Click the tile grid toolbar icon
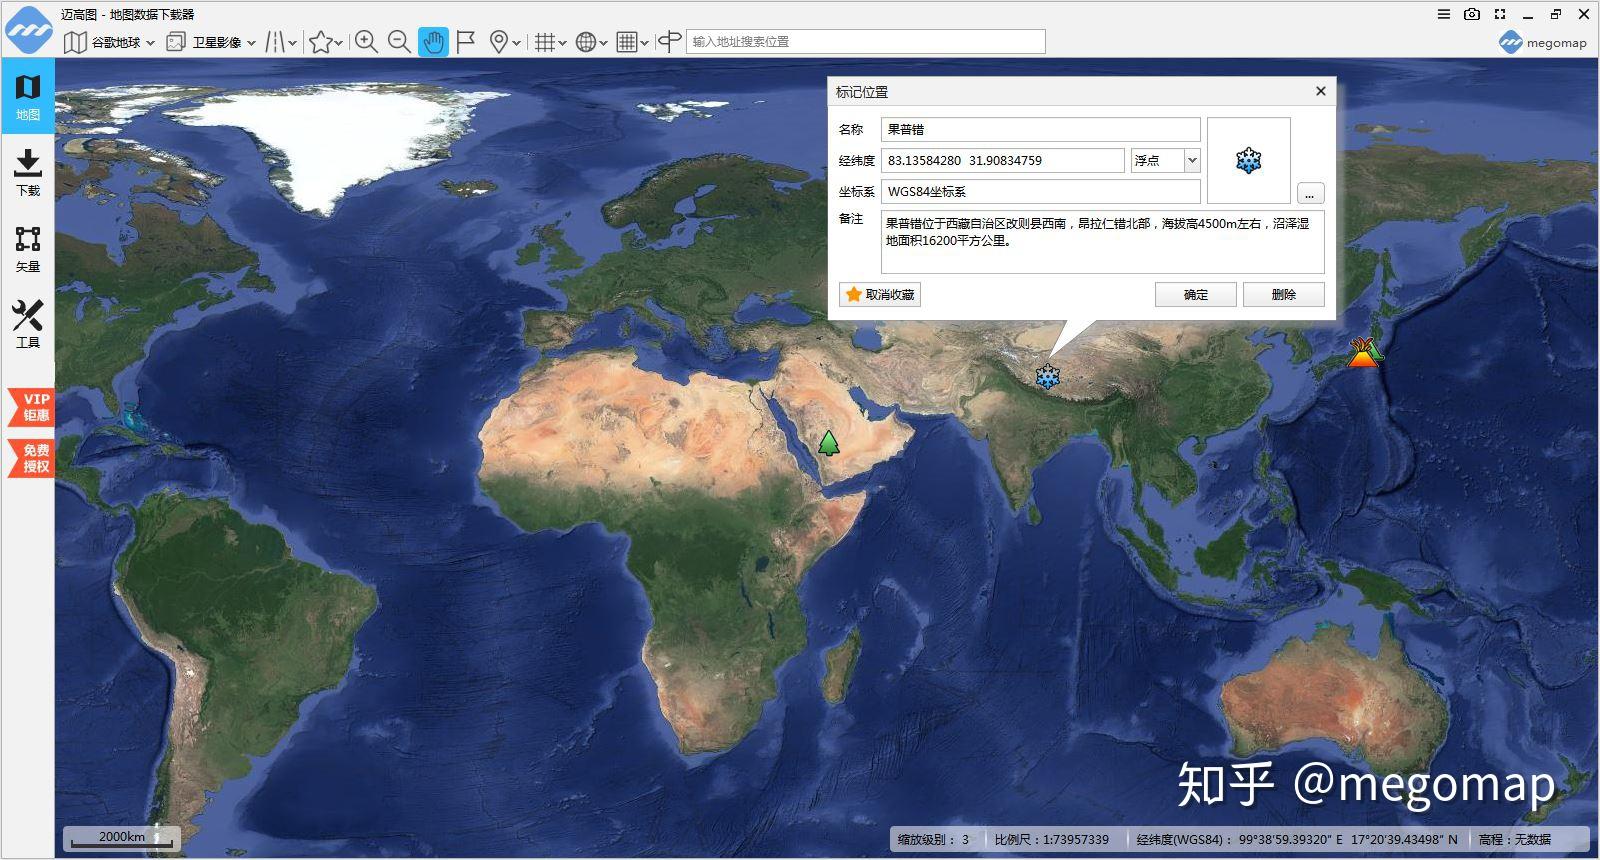The height and width of the screenshot is (860, 1600). coord(626,42)
